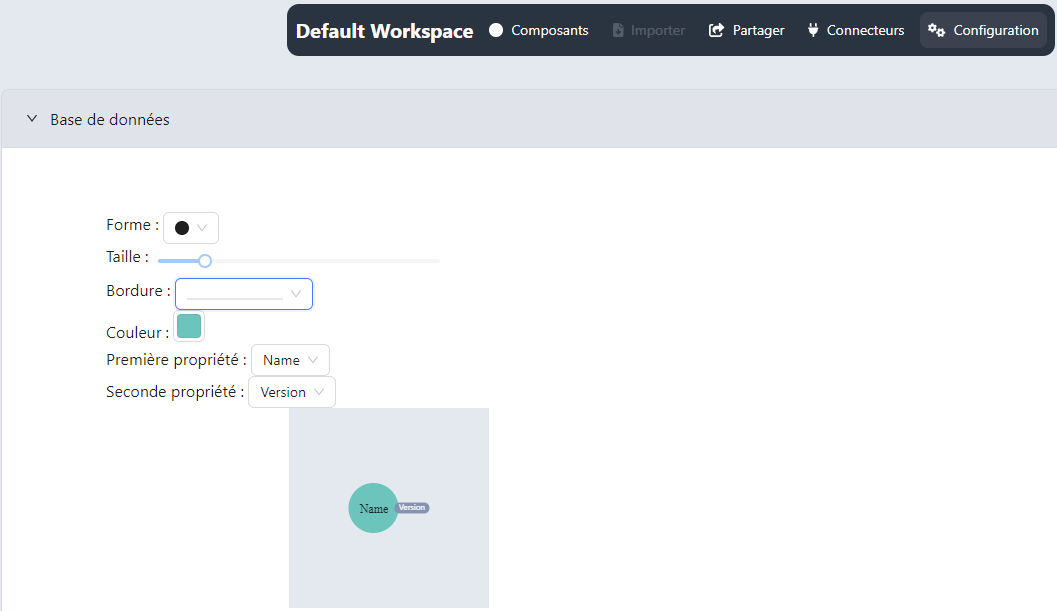Click the black circle shape in Forme selector
1057x611 pixels.
pyautogui.click(x=181, y=228)
